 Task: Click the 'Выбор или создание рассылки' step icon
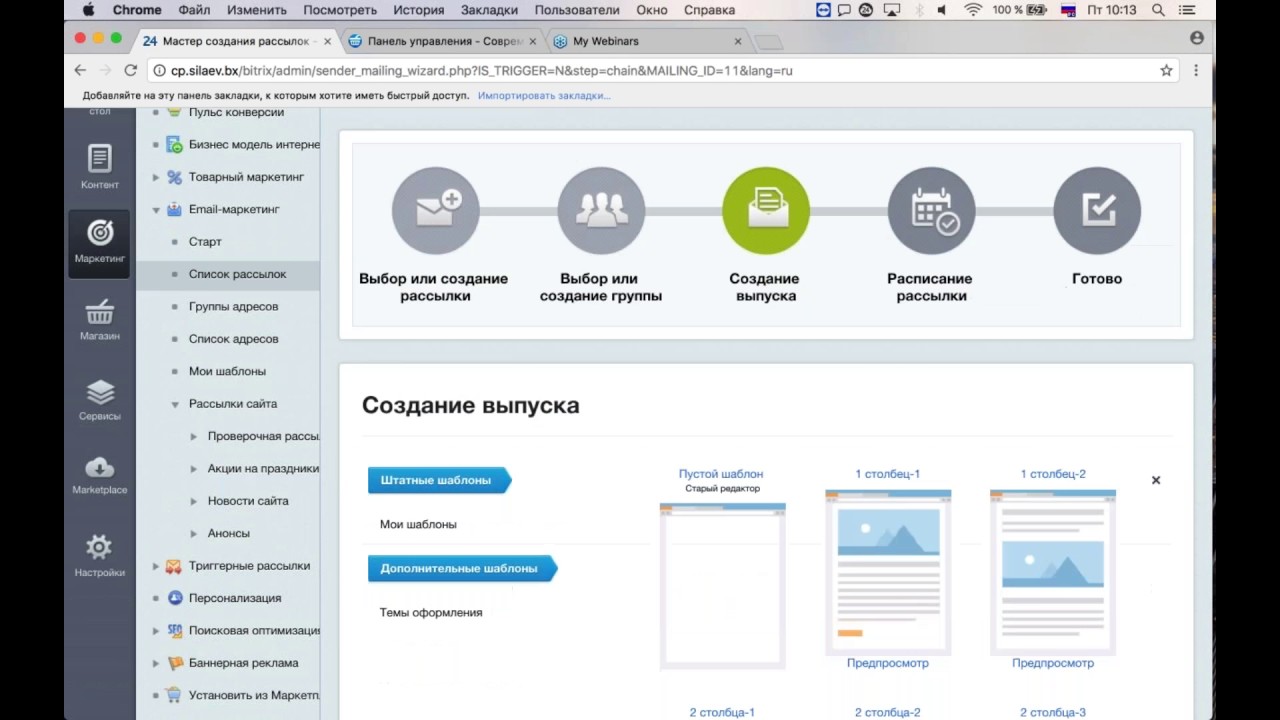pos(435,211)
